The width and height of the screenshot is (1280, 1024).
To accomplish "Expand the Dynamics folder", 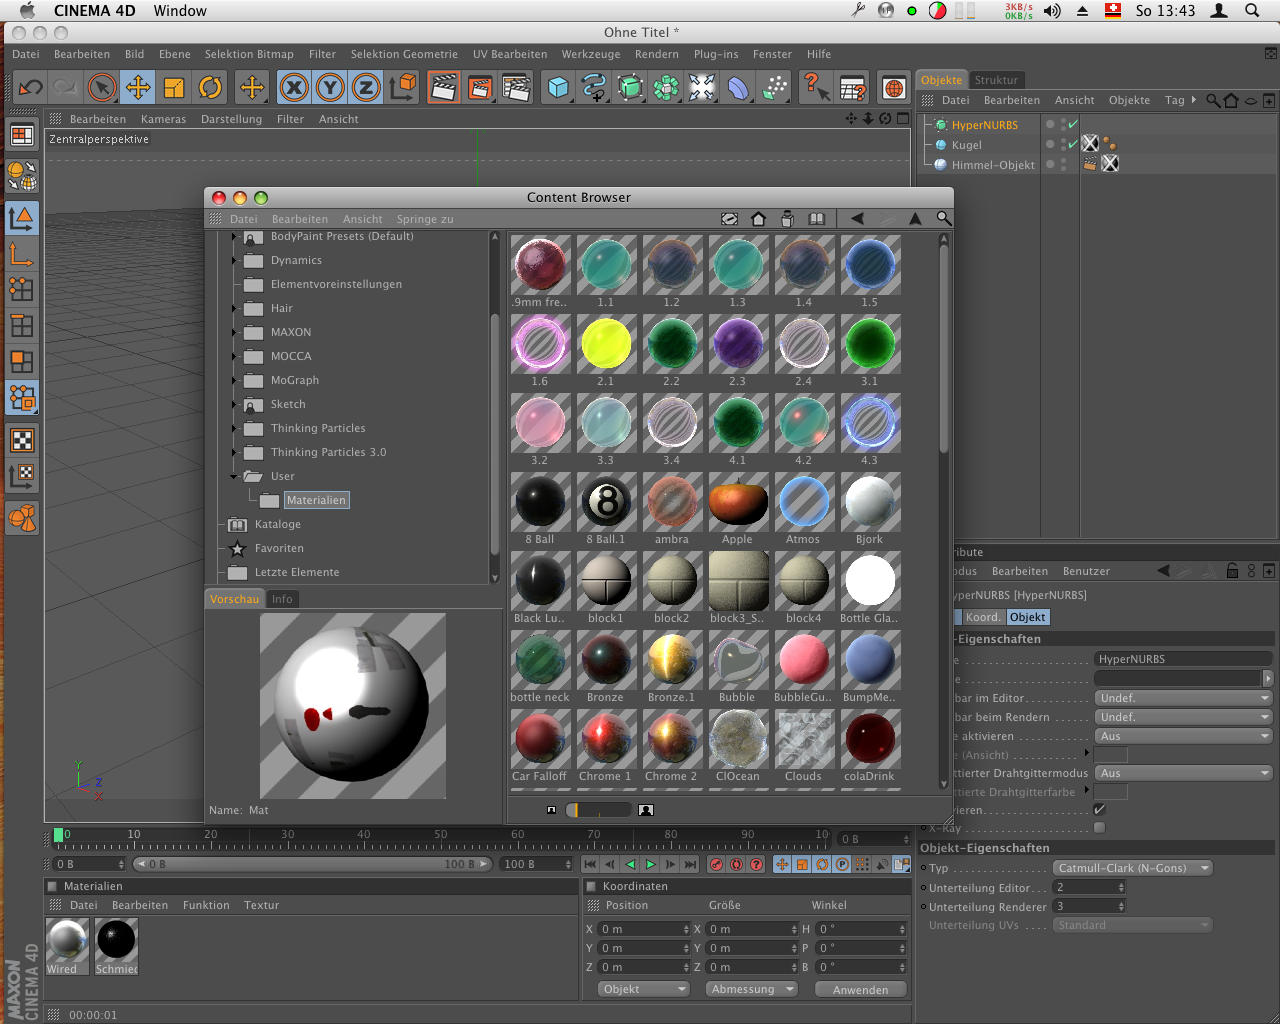I will [x=235, y=260].
